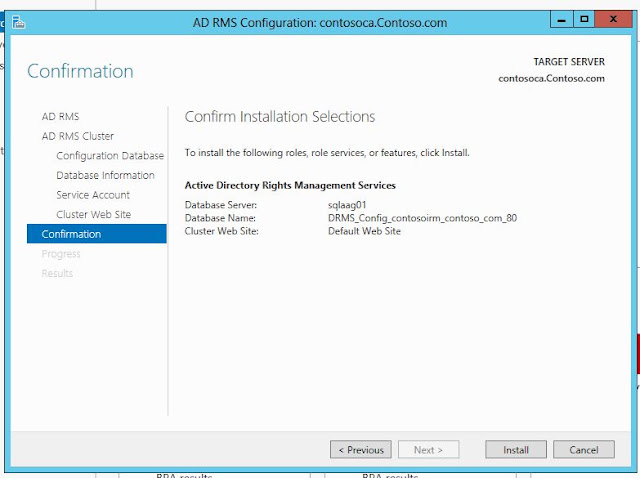Open the AD RMS Cluster step
640x478 pixels.
[x=78, y=136]
